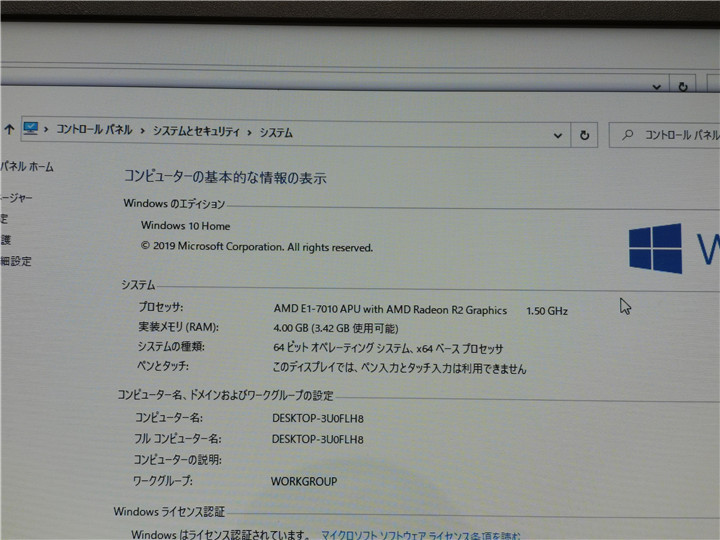Click コンピューター名、ドメインおよびワークグループの設定 header
The height and width of the screenshot is (540, 720).
click(x=225, y=395)
